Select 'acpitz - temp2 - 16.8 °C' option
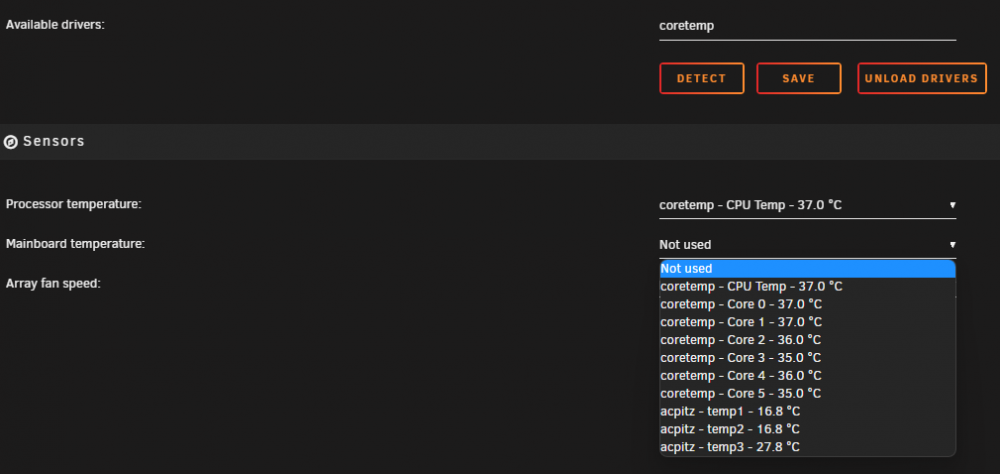 (x=807, y=429)
